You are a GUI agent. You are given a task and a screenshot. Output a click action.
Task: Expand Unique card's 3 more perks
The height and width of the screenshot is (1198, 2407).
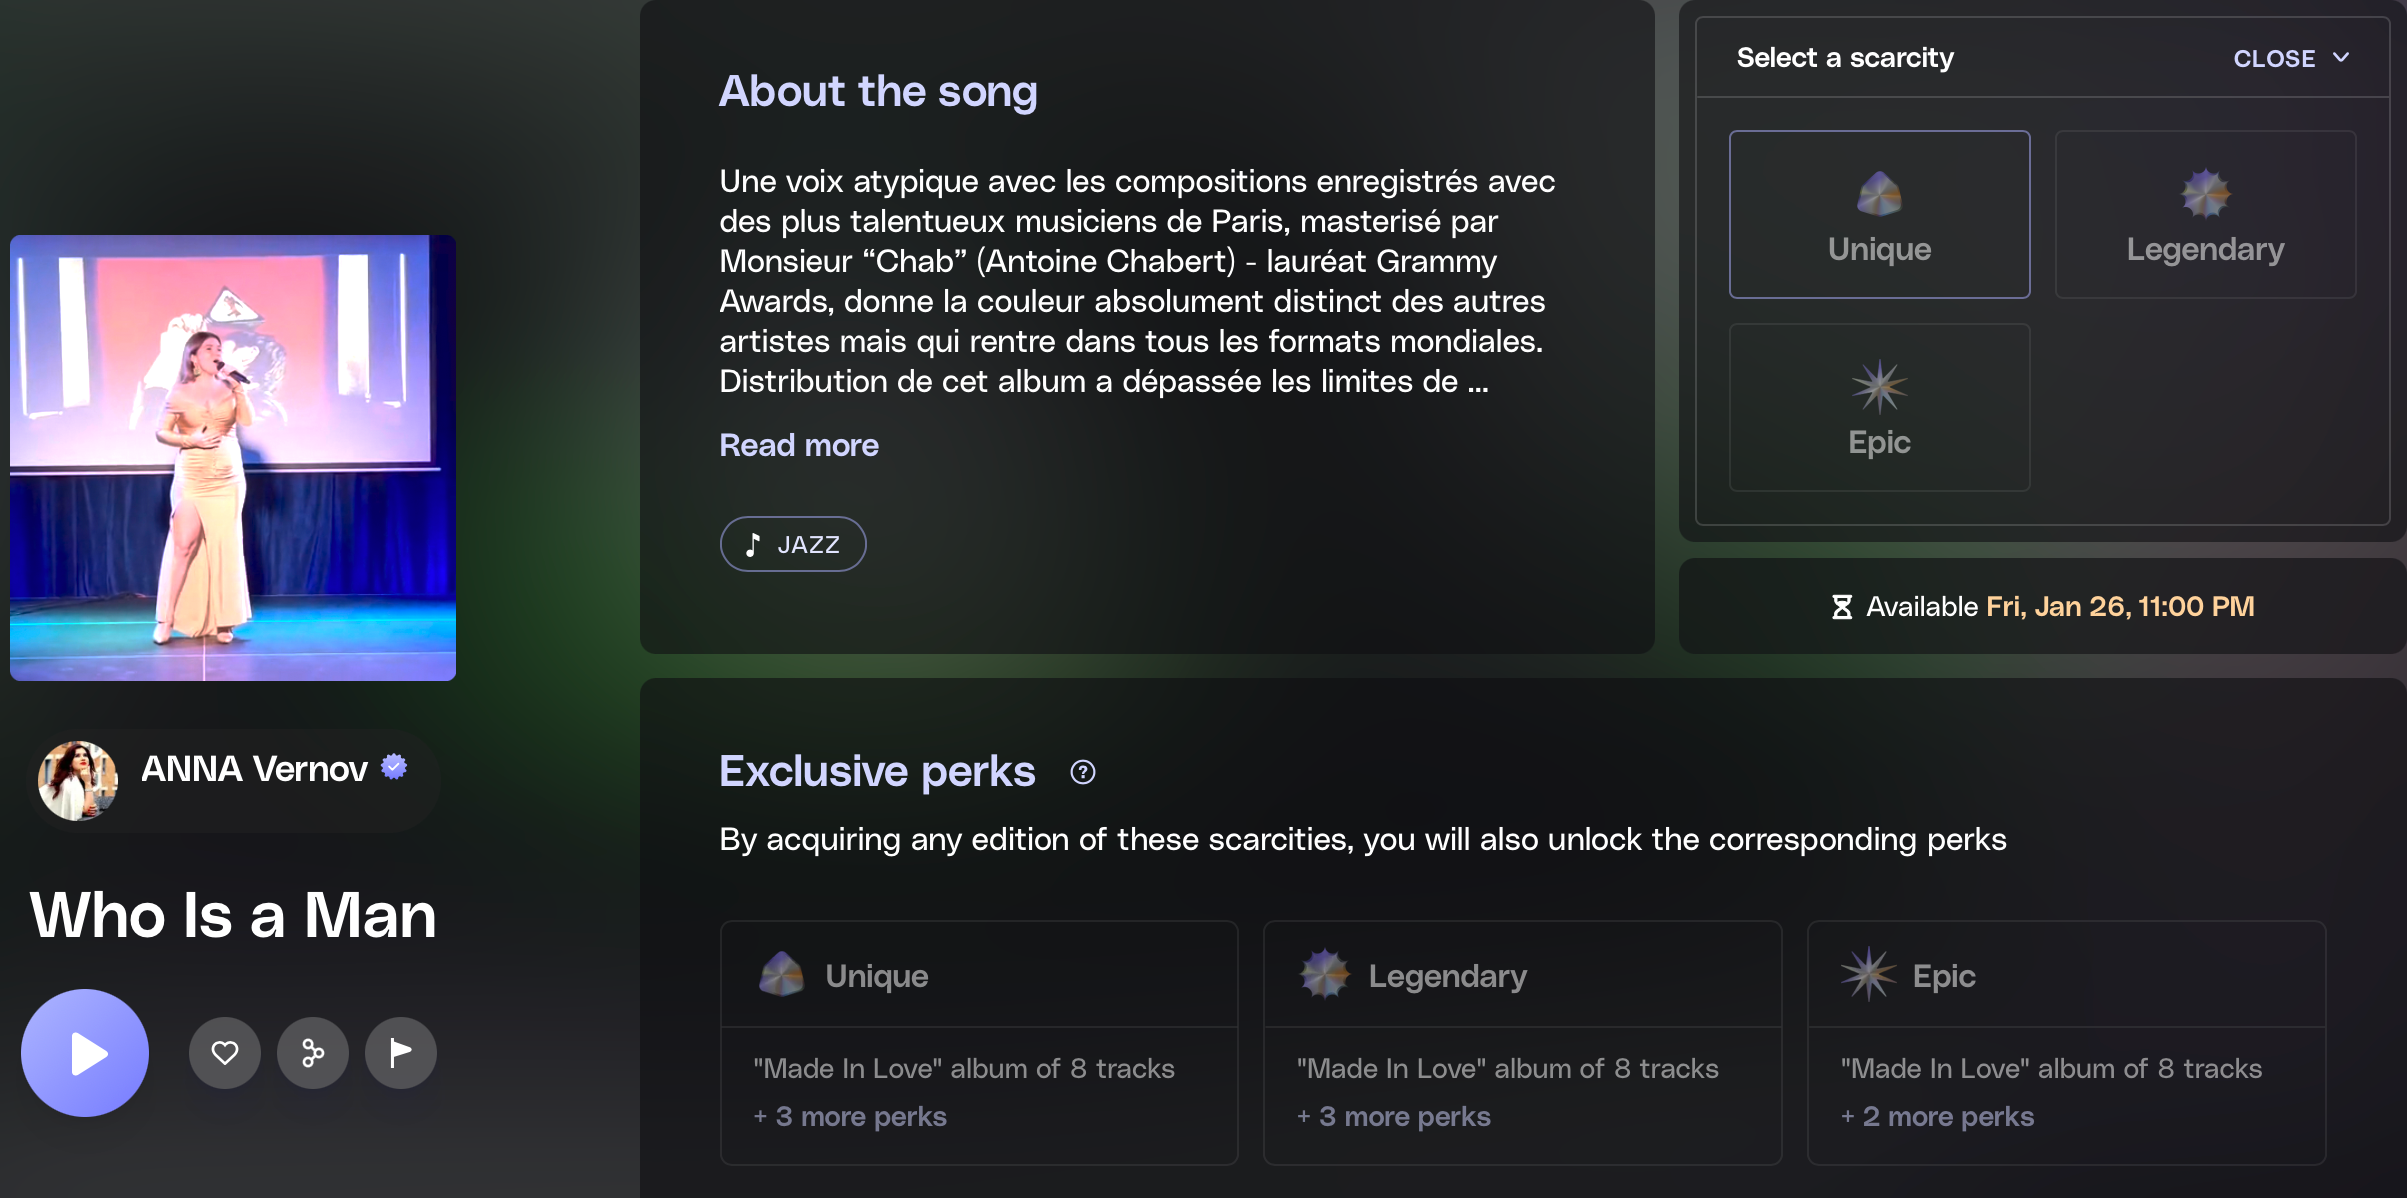(859, 1116)
